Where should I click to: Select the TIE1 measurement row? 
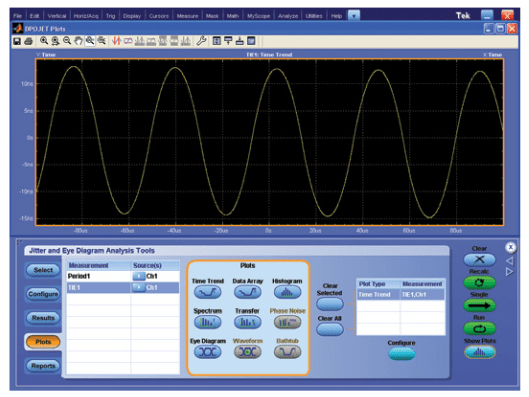tap(123, 287)
